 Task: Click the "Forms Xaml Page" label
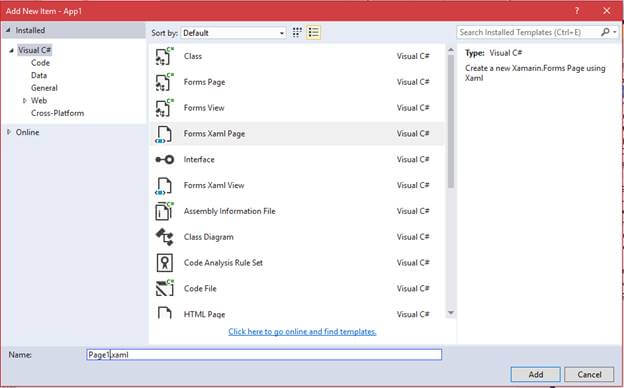pos(214,134)
